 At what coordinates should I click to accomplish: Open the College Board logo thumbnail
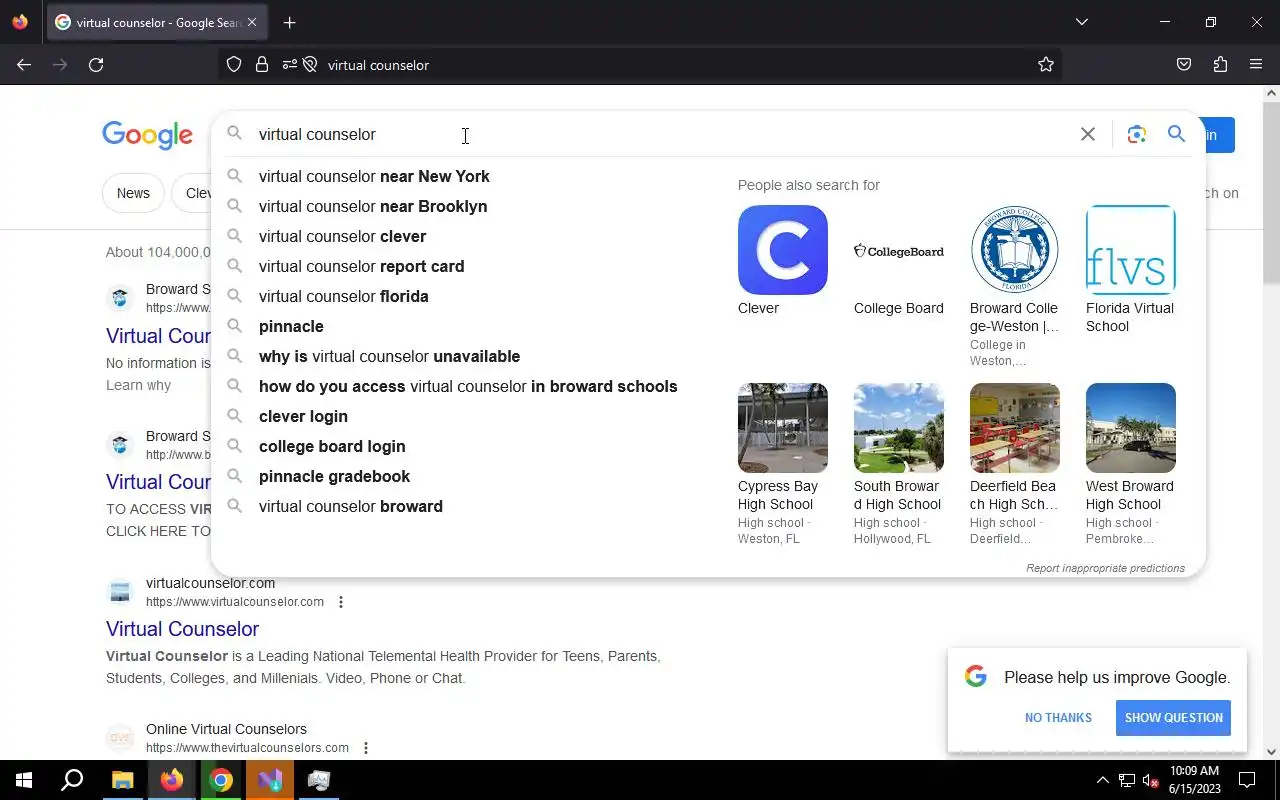899,250
